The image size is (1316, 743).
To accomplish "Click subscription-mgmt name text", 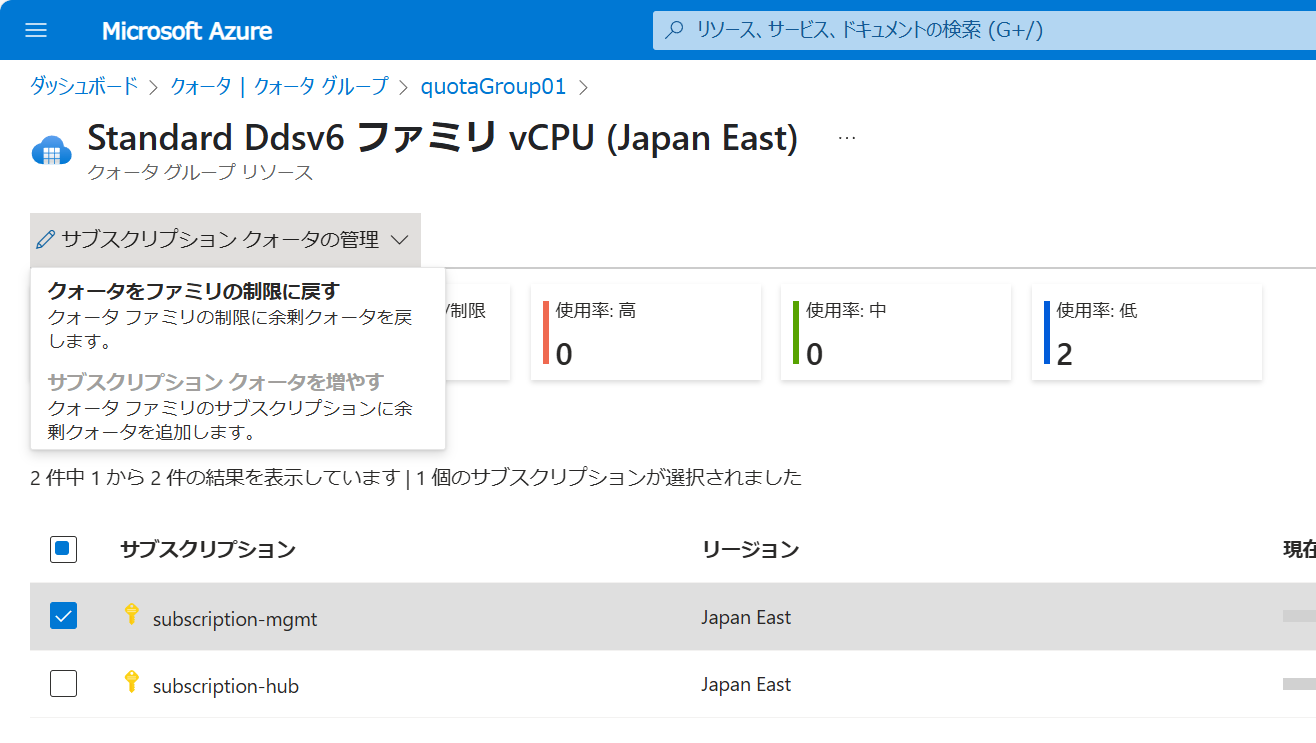I will click(x=235, y=619).
